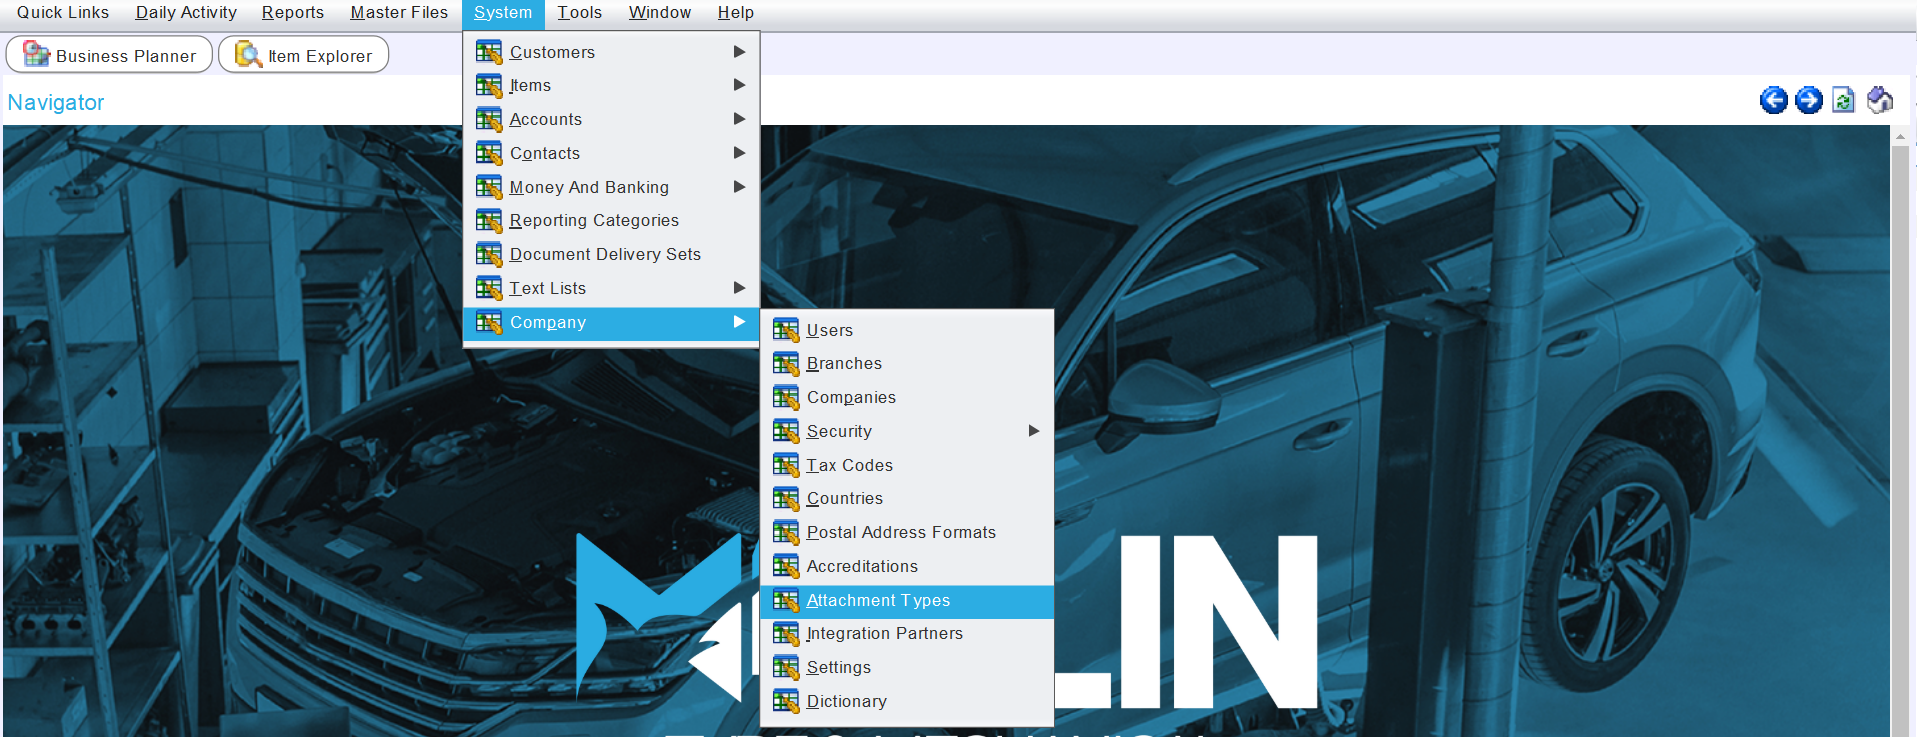Click the icon beside Integration Partners
This screenshot has width=1917, height=737.
click(786, 634)
